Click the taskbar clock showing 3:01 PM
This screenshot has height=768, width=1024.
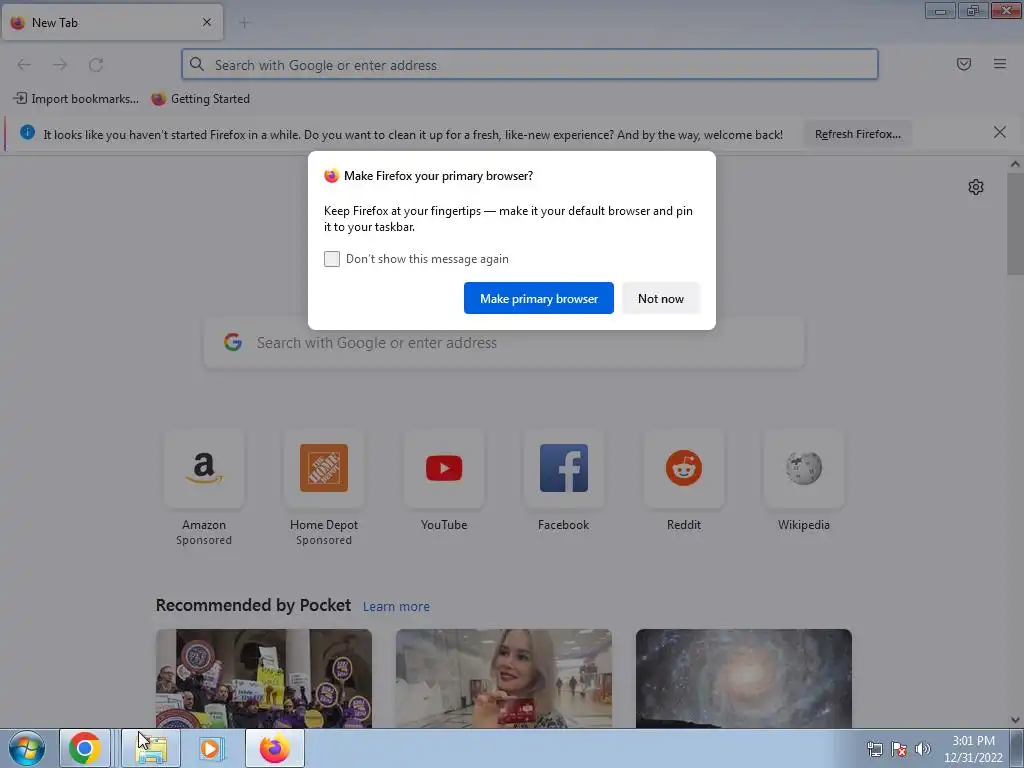[973, 749]
